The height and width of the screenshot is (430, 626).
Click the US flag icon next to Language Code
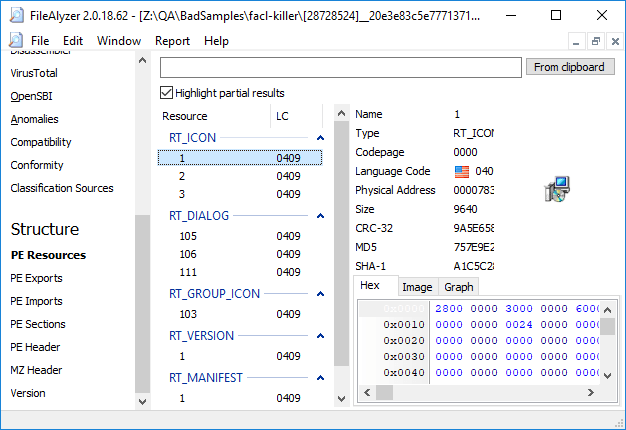pyautogui.click(x=462, y=172)
